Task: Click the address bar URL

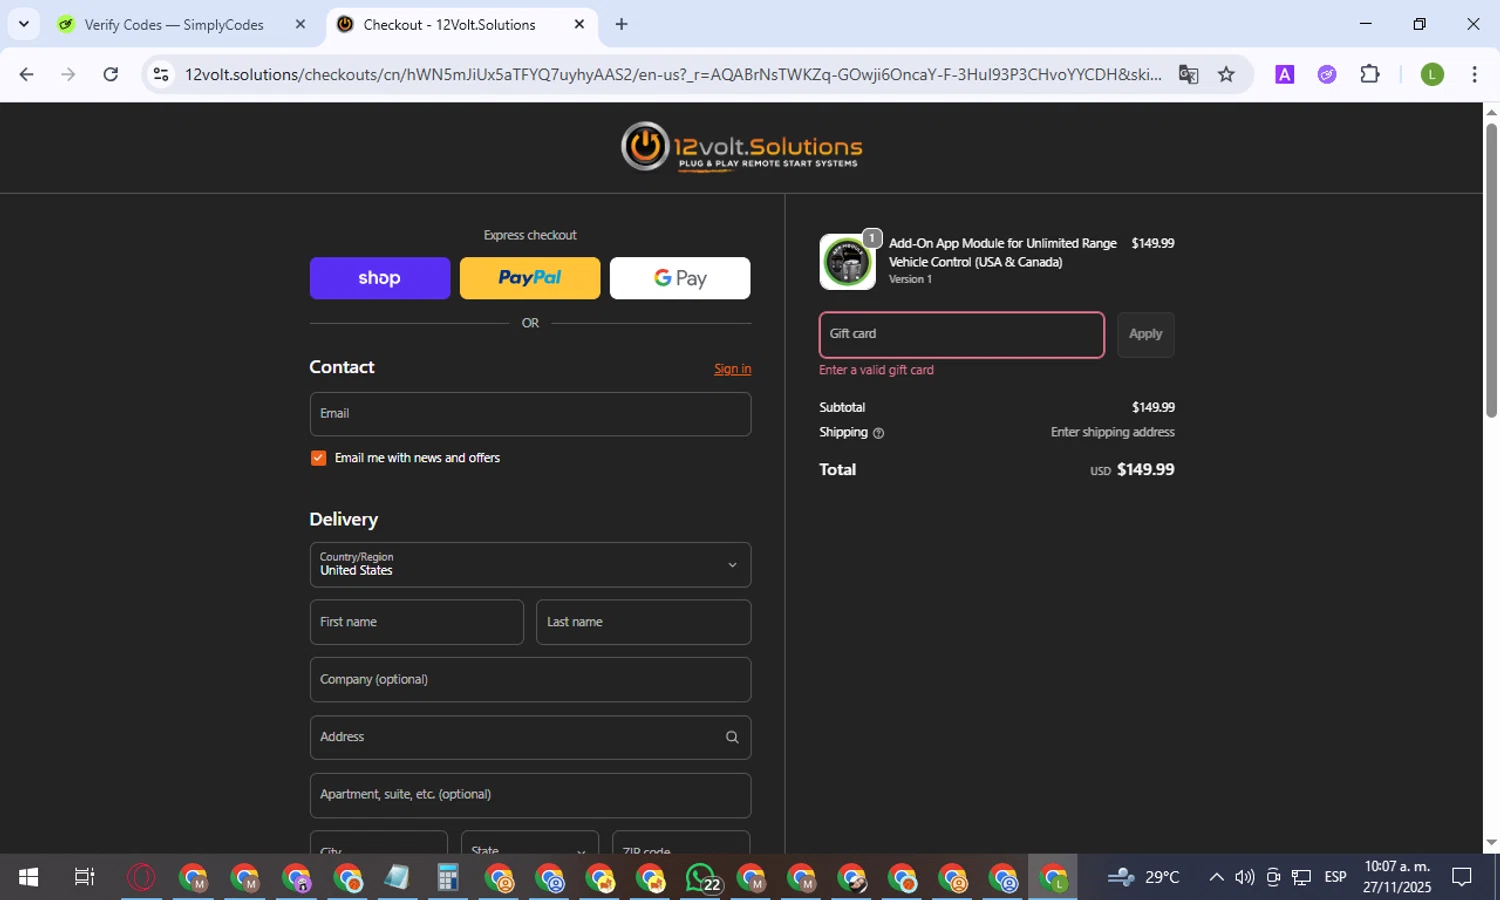Action: tap(673, 74)
